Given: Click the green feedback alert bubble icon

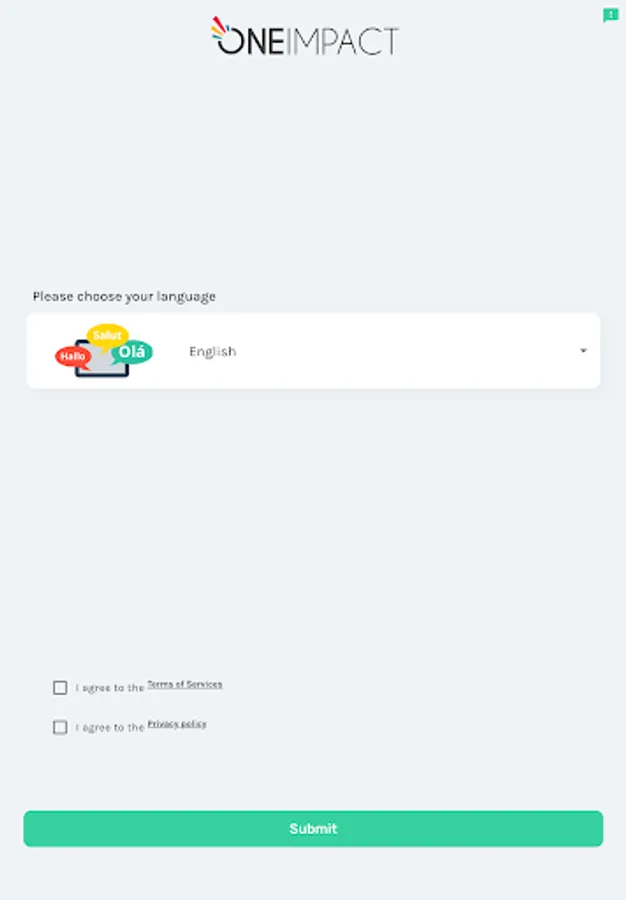Looking at the screenshot, I should pyautogui.click(x=610, y=15).
